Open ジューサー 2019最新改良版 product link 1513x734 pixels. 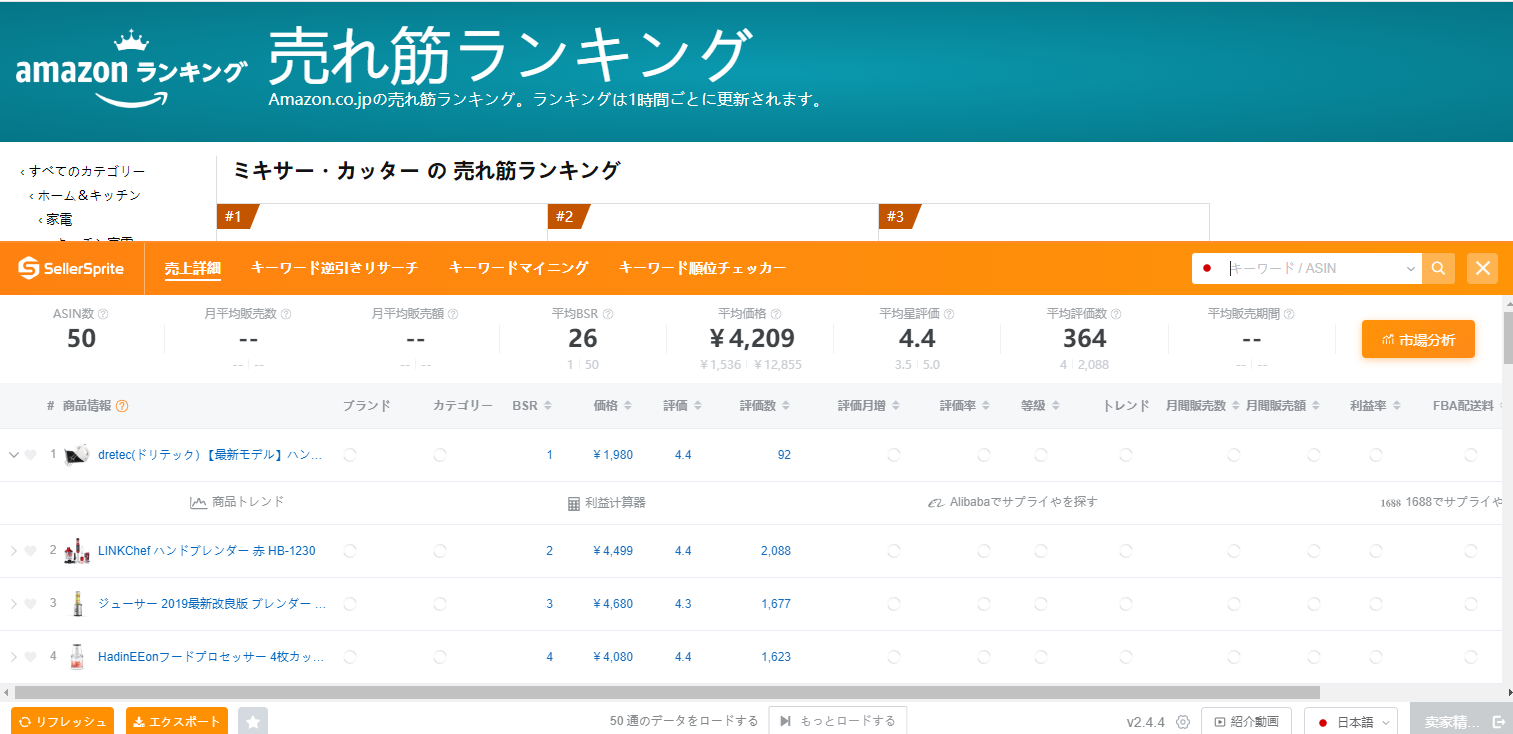(x=212, y=604)
